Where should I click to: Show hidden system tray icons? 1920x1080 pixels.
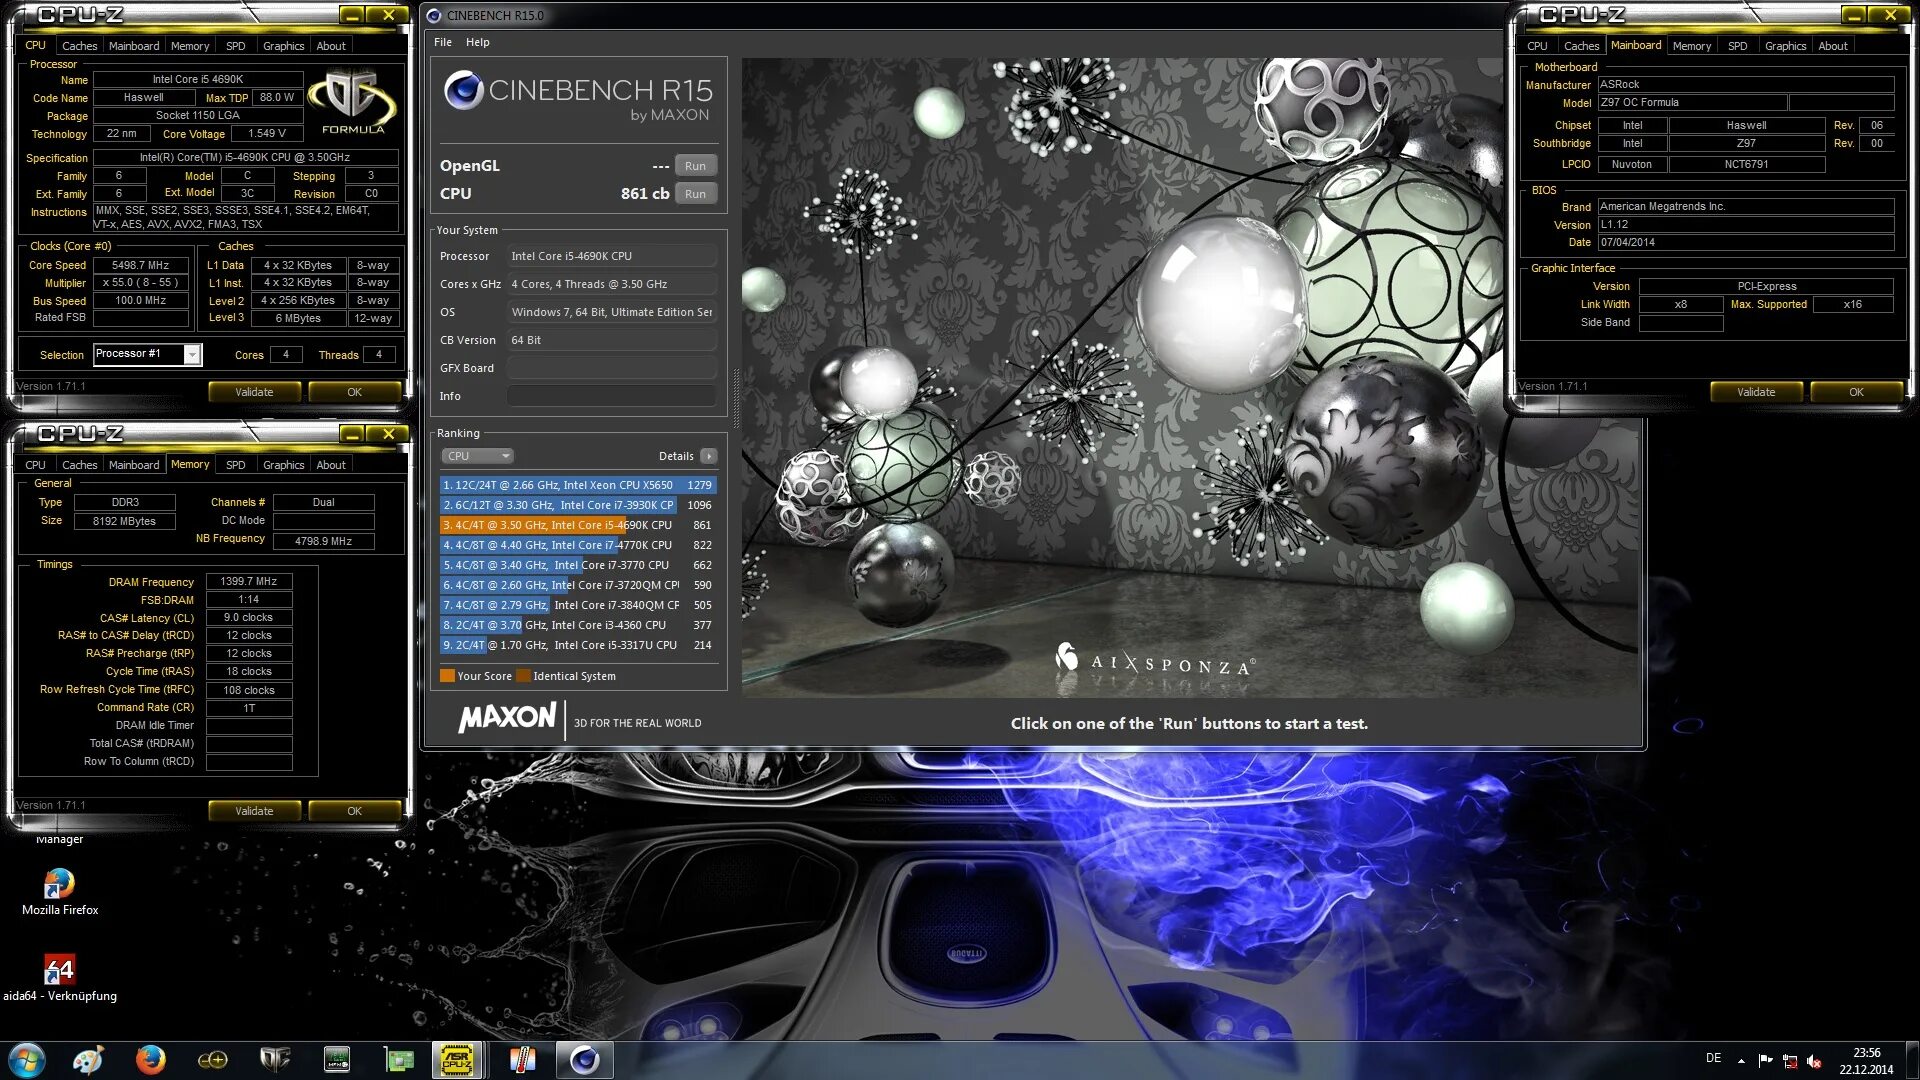[1741, 1061]
